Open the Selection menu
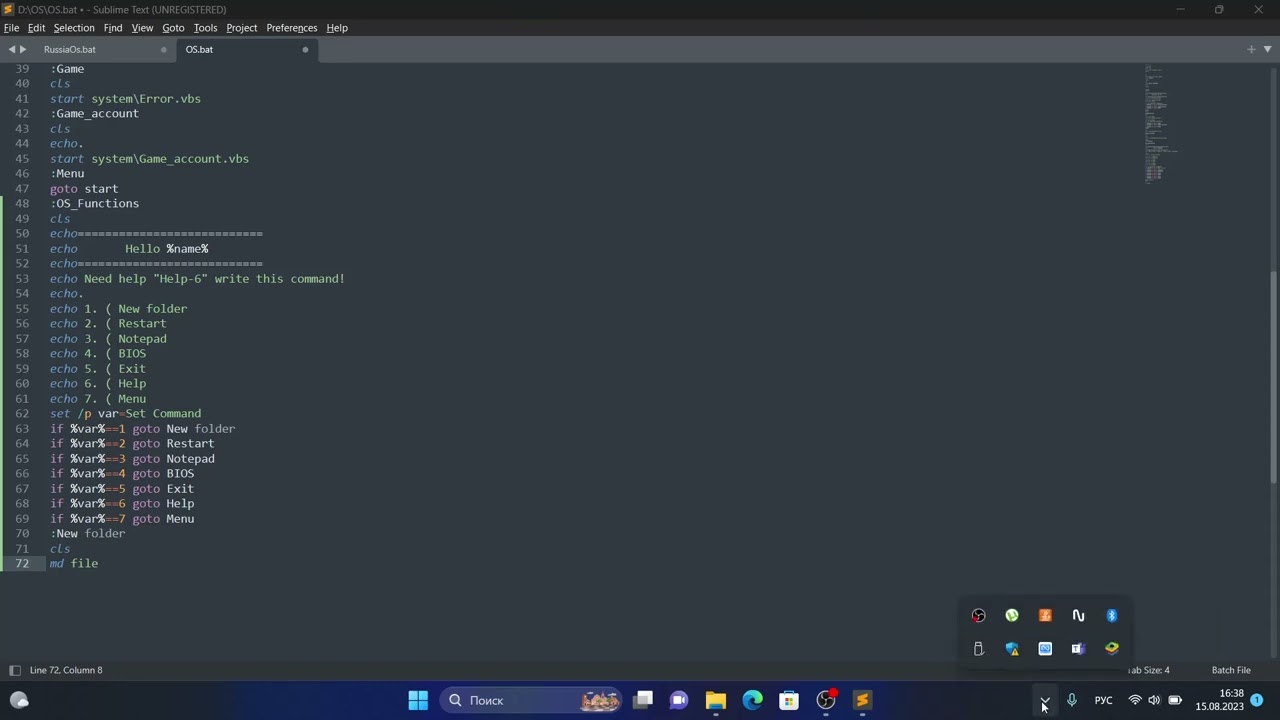The height and width of the screenshot is (720, 1280). (74, 28)
